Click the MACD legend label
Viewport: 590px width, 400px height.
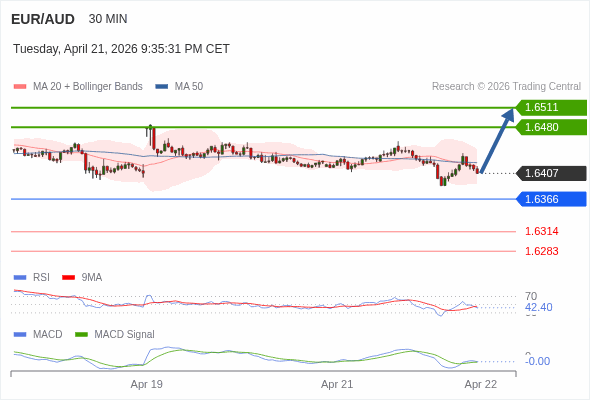48,335
